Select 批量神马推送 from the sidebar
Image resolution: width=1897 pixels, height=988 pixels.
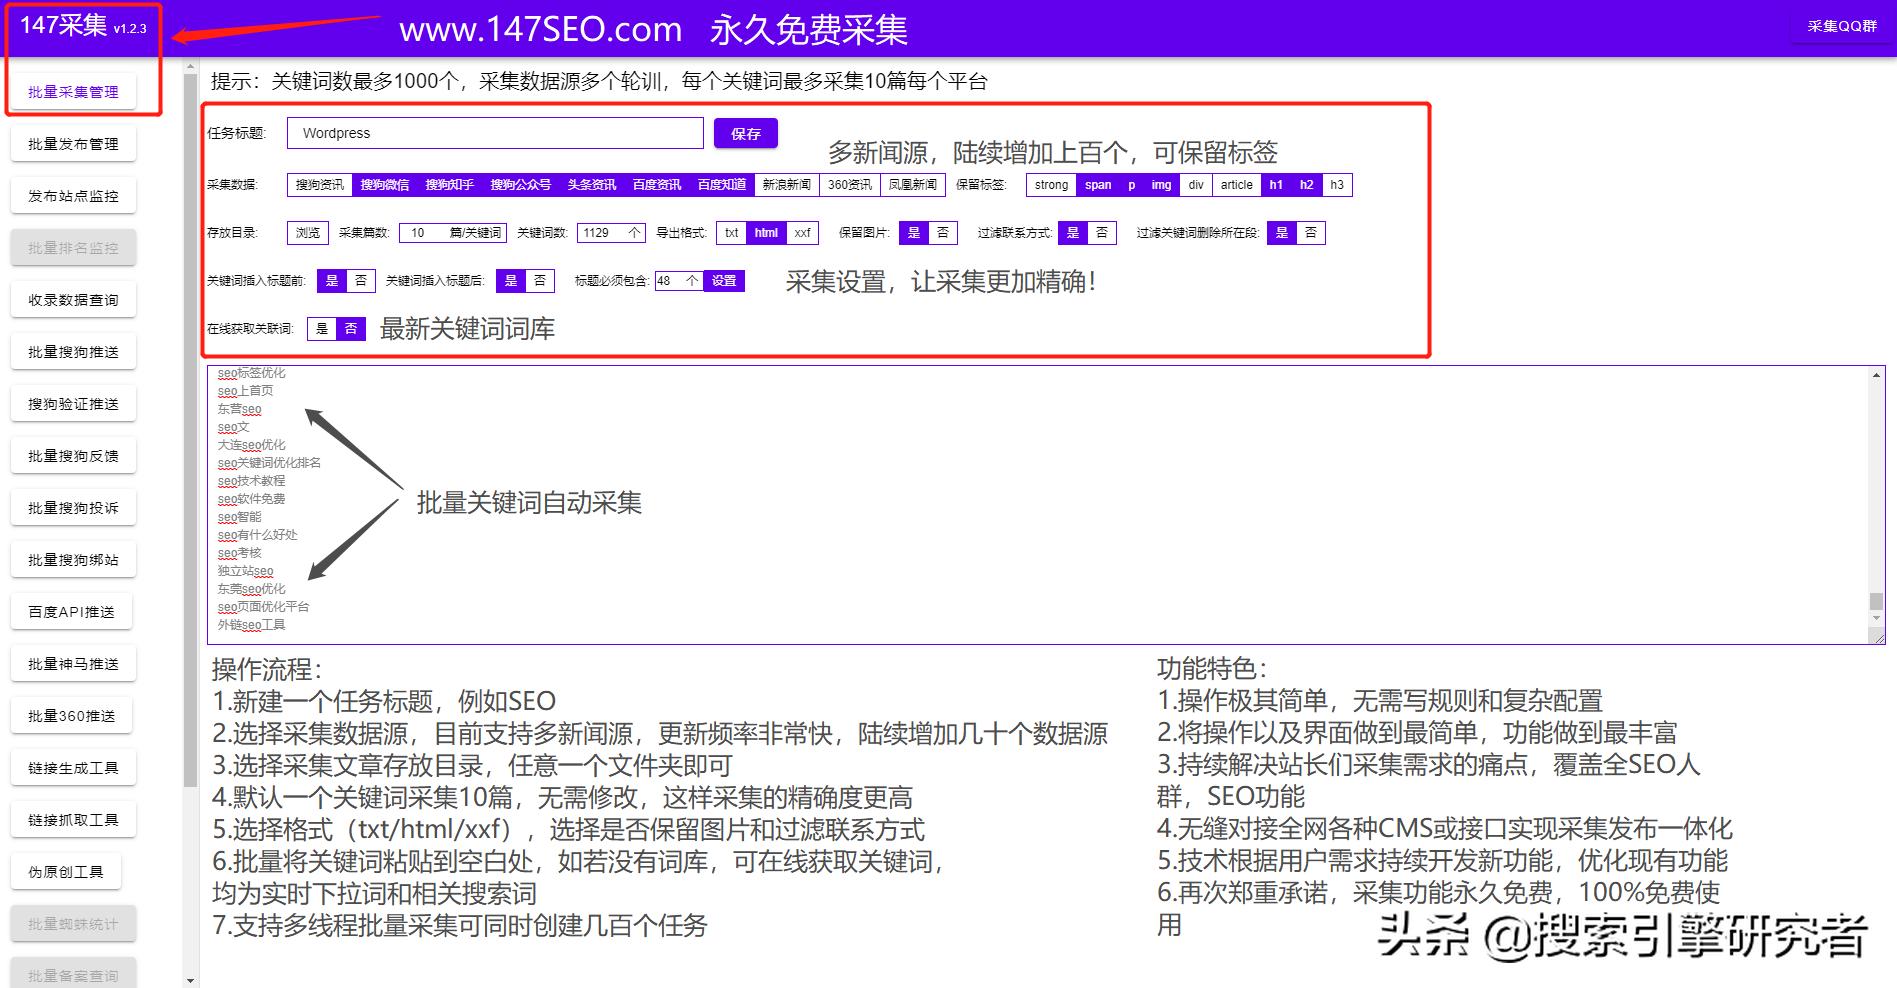pos(72,663)
